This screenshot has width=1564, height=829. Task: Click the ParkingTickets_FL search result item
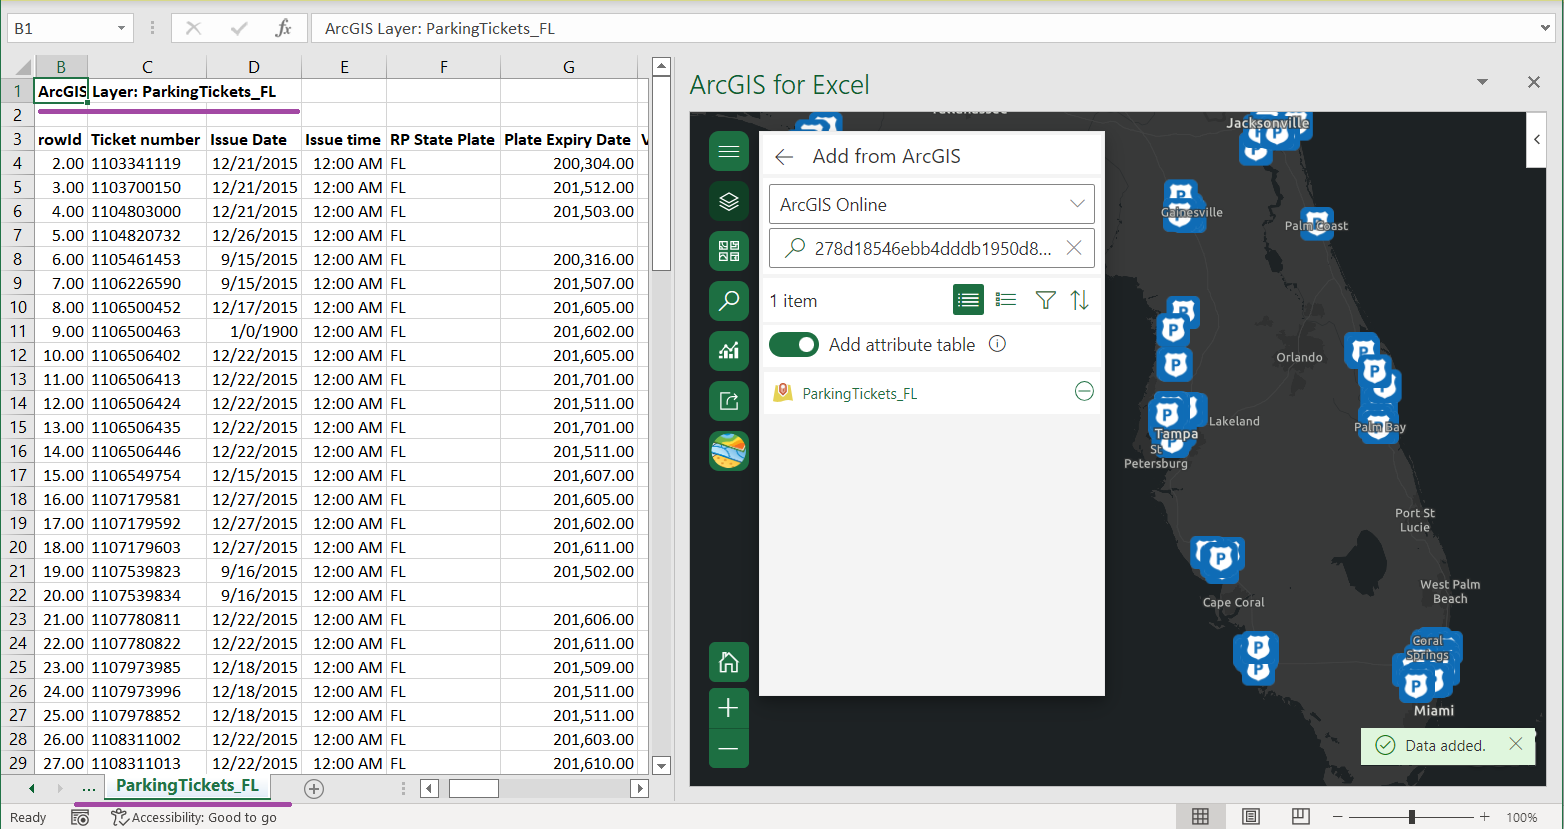pyautogui.click(x=932, y=393)
